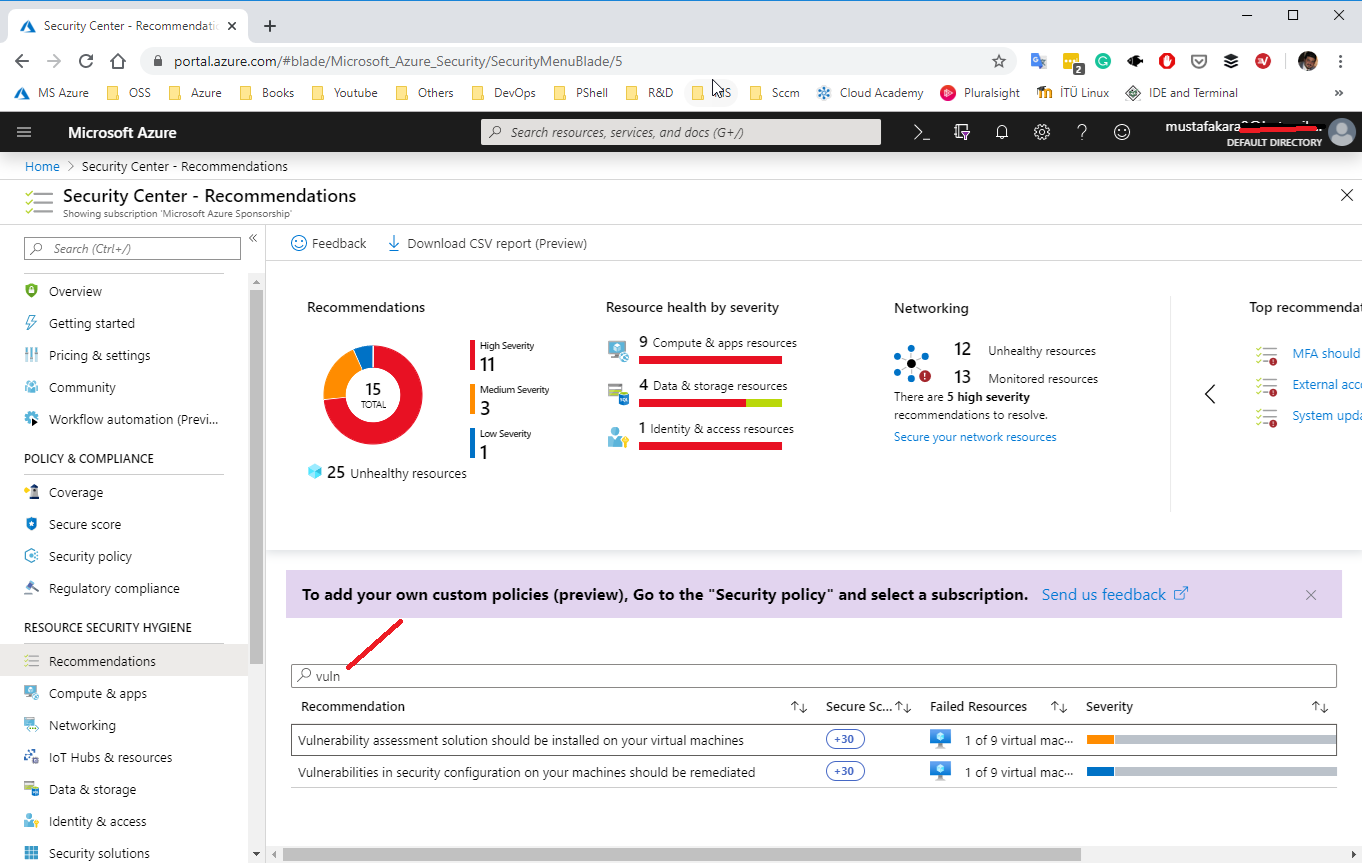This screenshot has height=863, width=1362.
Task: Sort by the Recommendation column arrows
Action: [x=799, y=707]
